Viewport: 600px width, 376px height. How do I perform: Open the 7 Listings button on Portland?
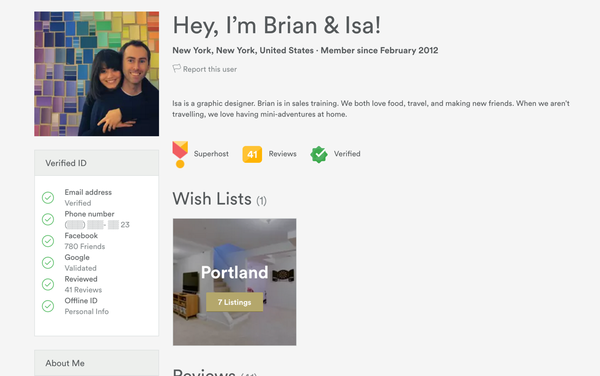[235, 302]
